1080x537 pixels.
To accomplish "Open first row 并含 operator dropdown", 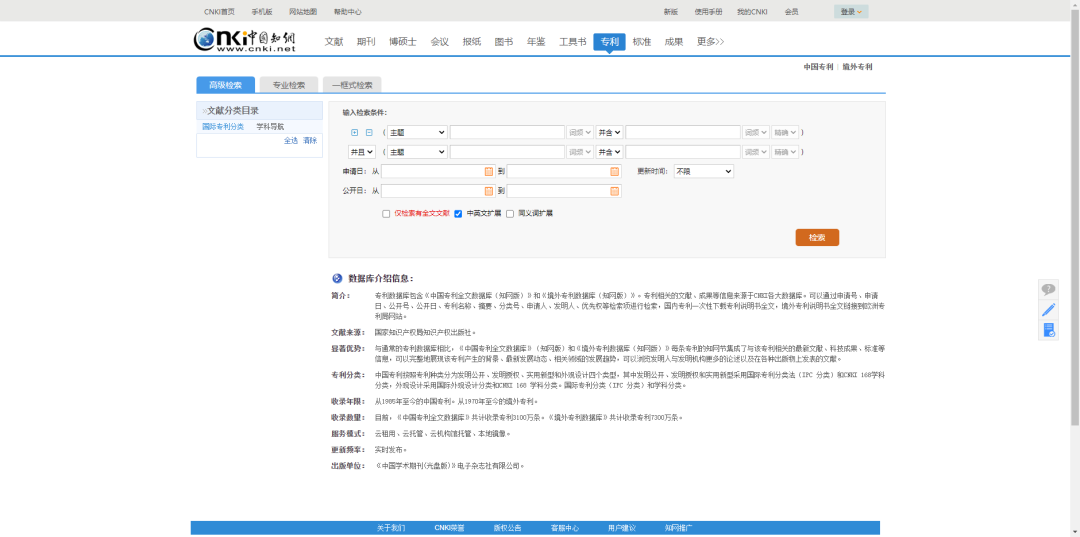I will [x=610, y=132].
